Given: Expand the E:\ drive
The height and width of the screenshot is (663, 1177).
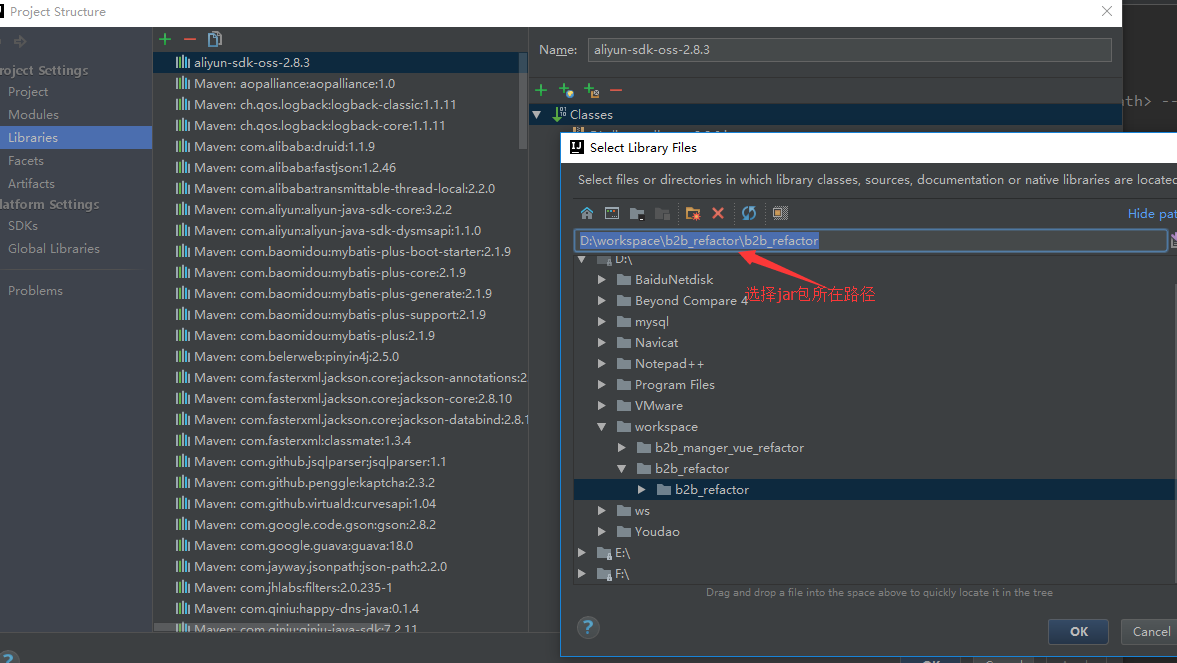Looking at the screenshot, I should pos(582,553).
